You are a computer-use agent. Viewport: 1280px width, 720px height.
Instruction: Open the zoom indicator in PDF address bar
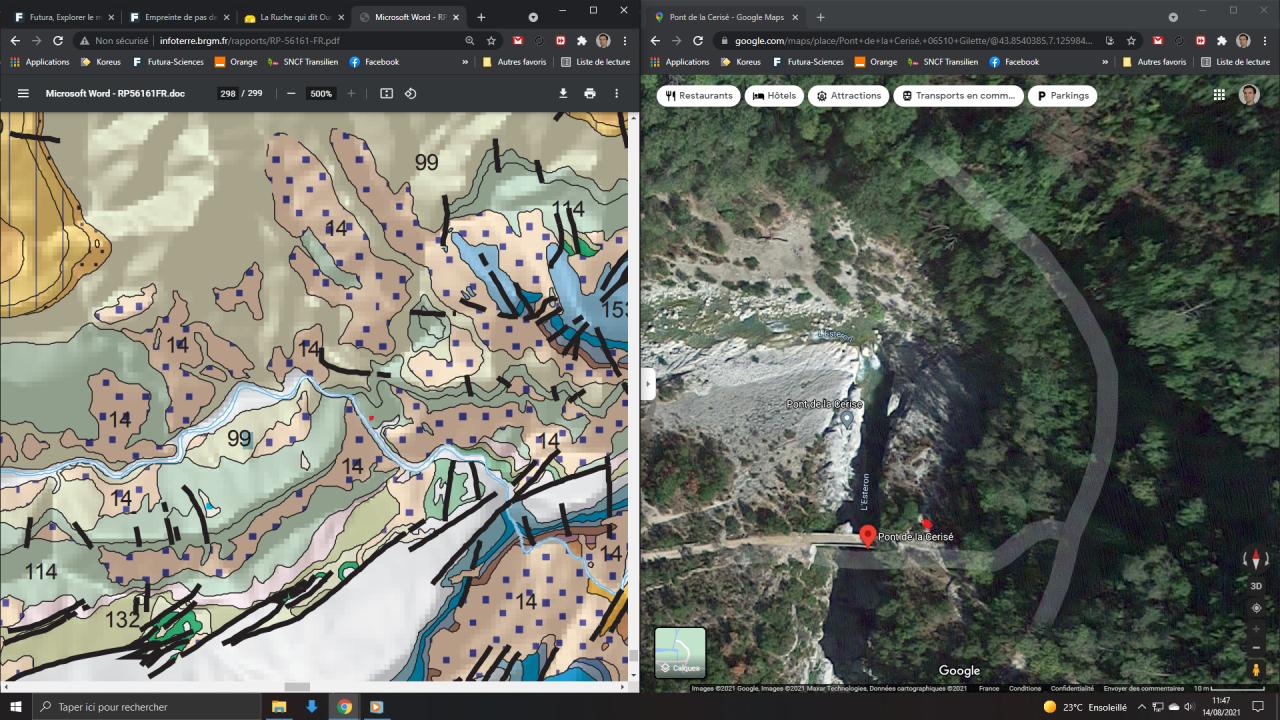tap(470, 41)
